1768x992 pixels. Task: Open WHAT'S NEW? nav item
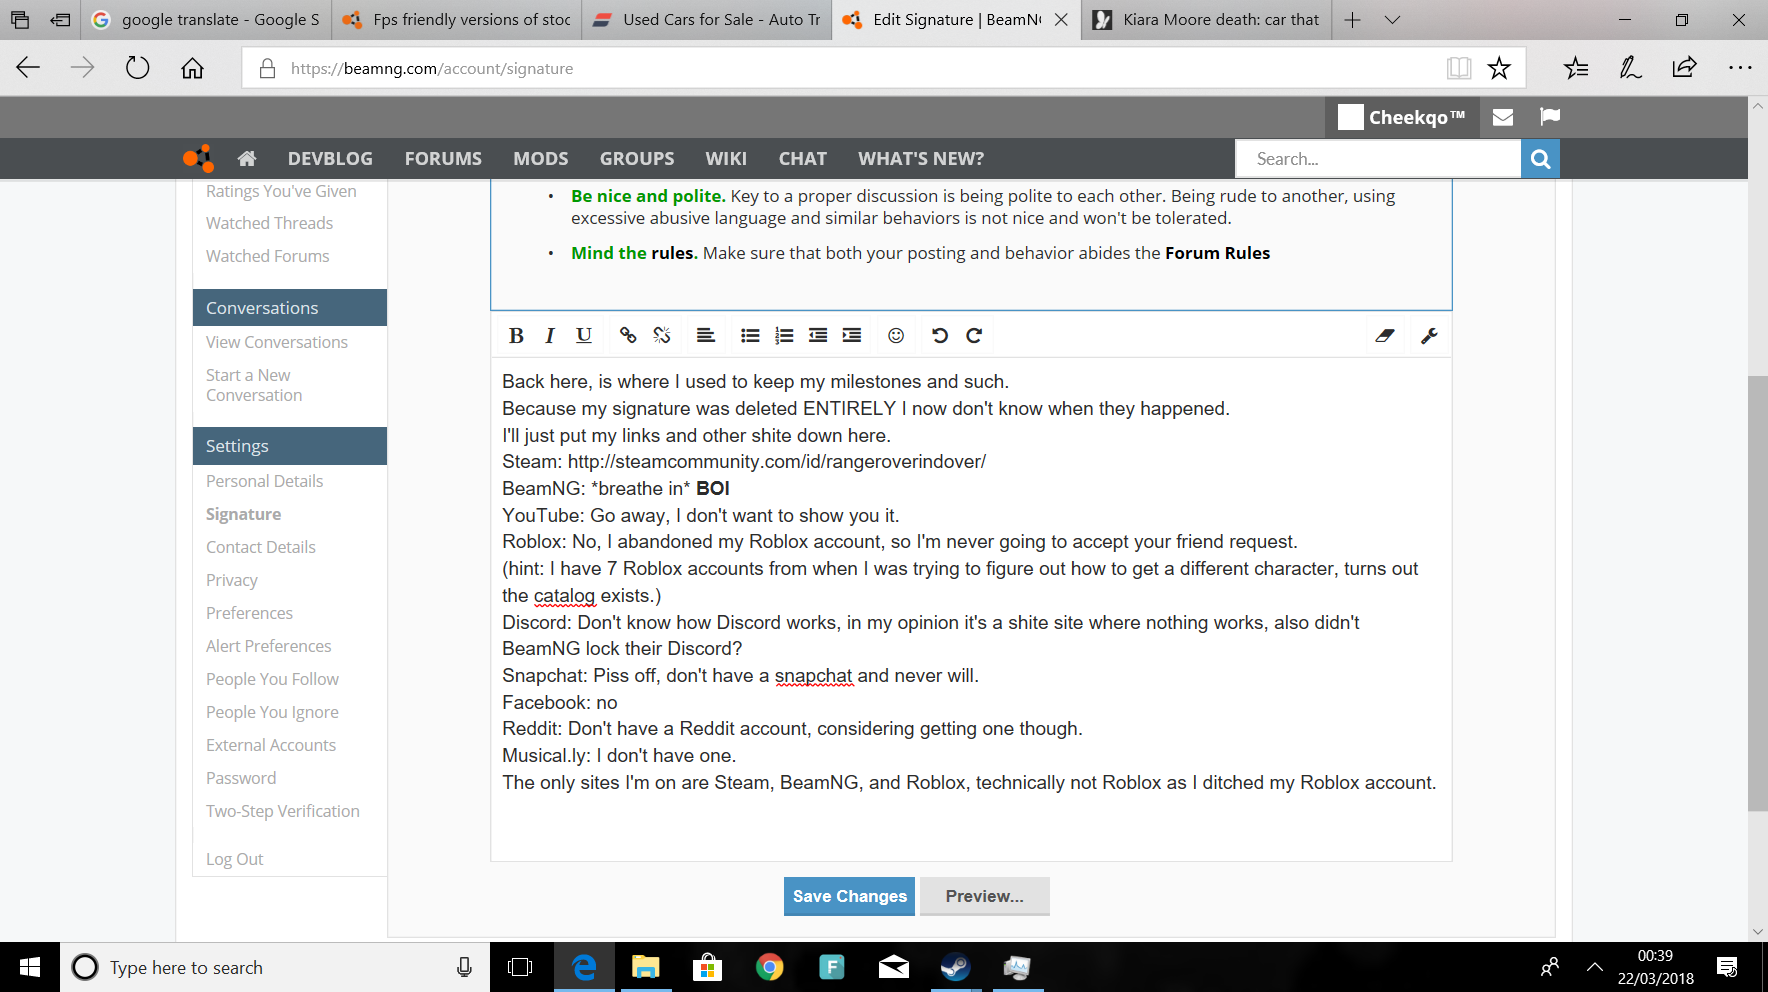(x=921, y=159)
